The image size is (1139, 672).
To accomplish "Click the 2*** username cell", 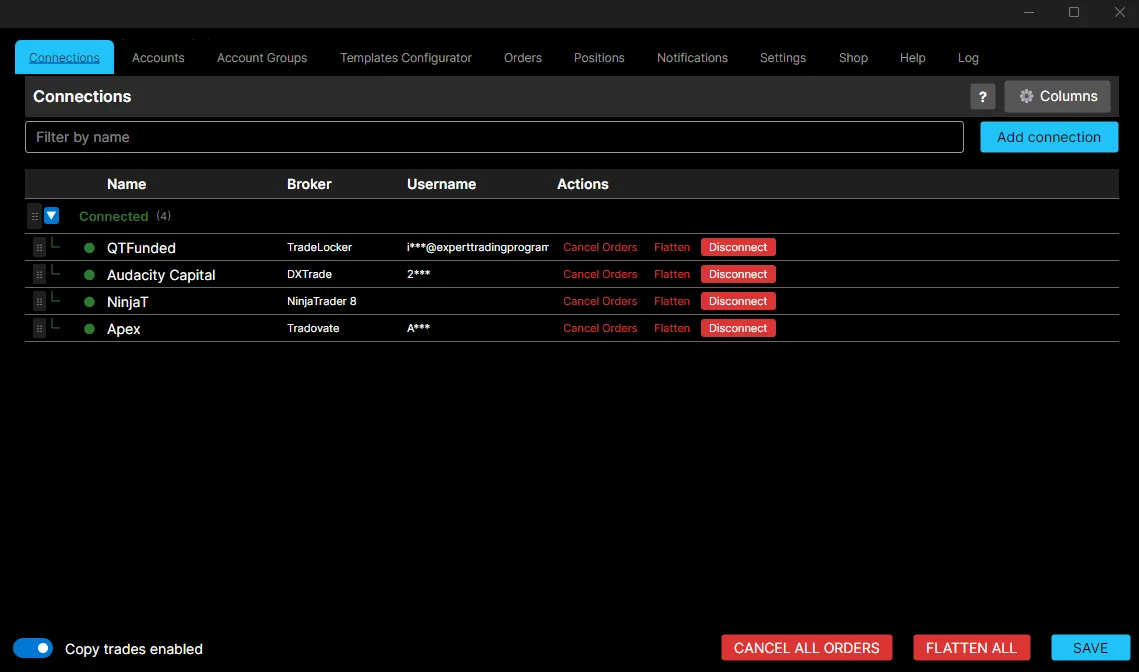I will point(418,274).
